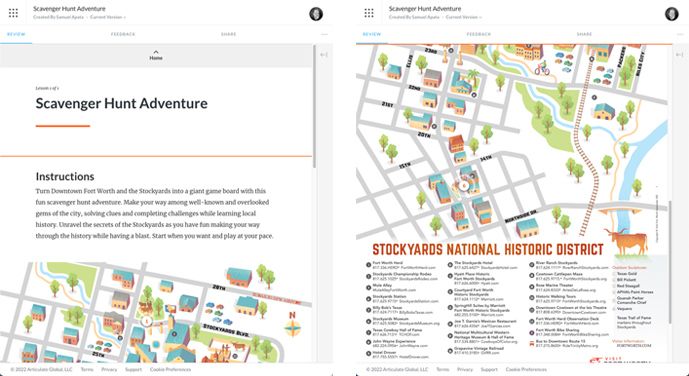689x376 pixels.
Task: Switch to Feedback tab in right window
Action: pyautogui.click(x=479, y=34)
